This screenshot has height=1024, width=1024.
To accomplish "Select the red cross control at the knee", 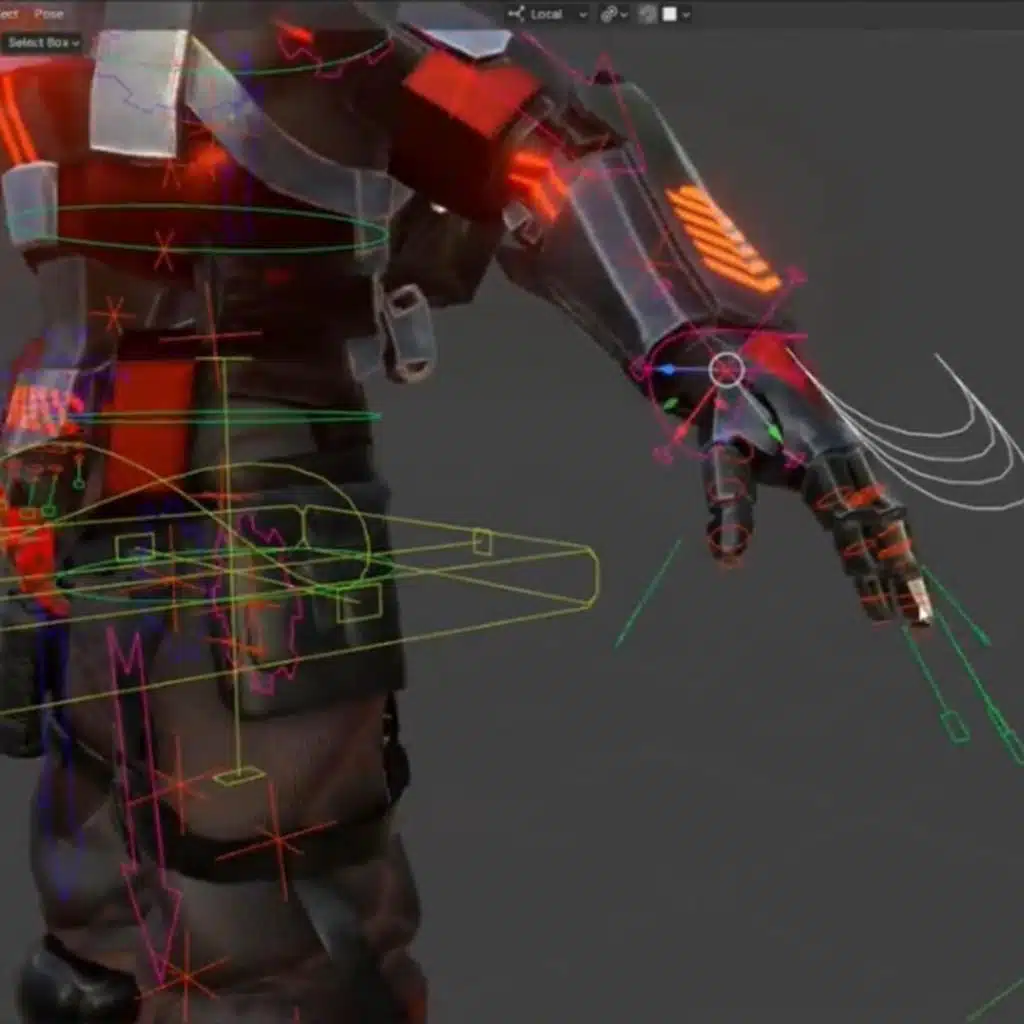I will tap(276, 842).
